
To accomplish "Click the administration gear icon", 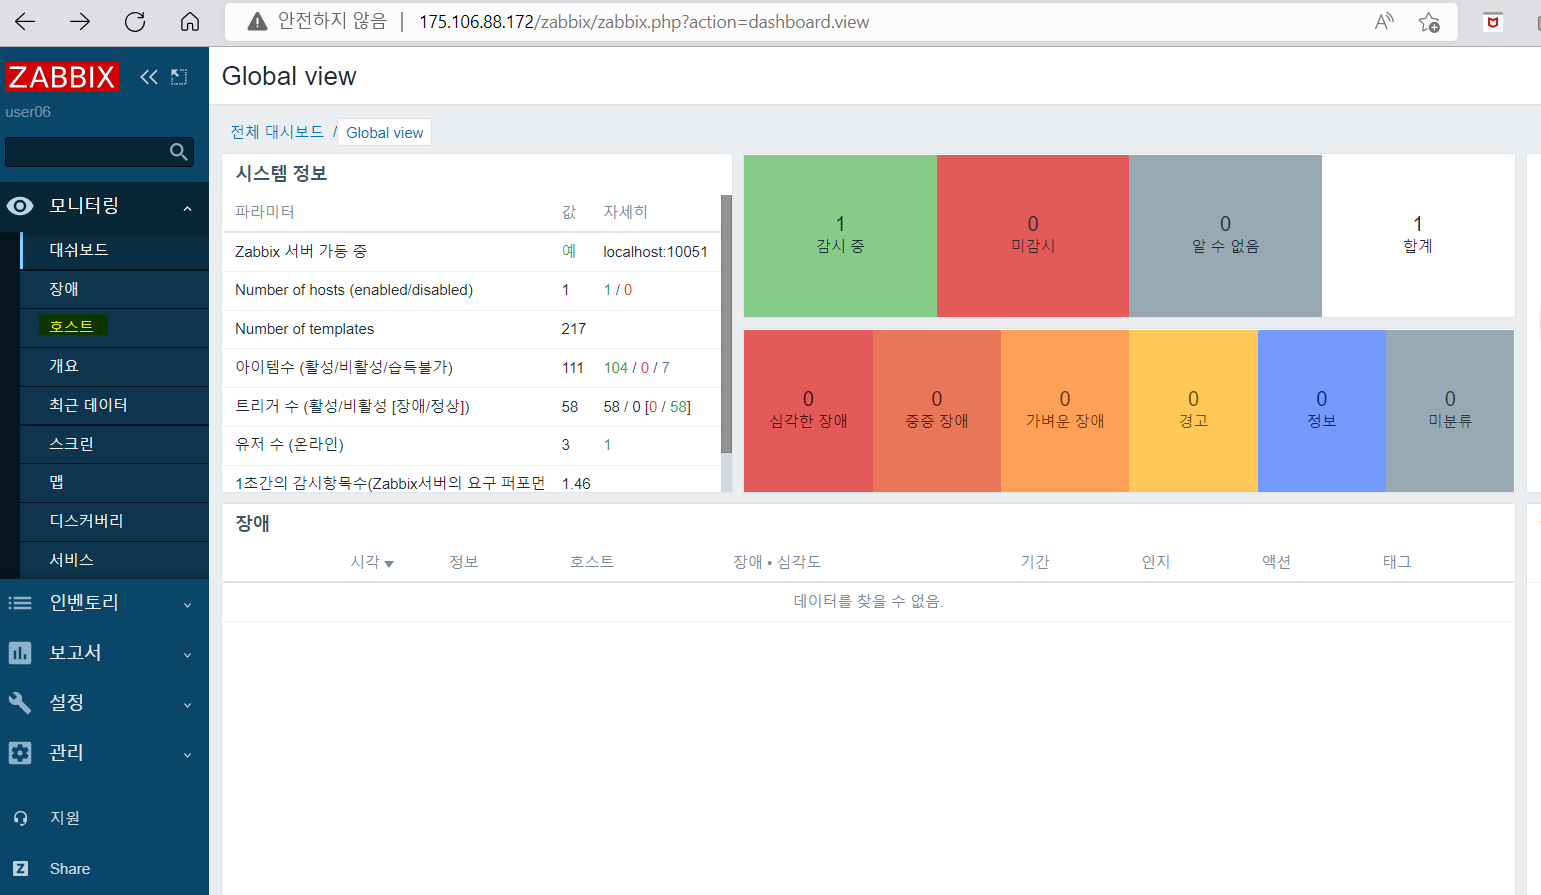I will (x=20, y=752).
